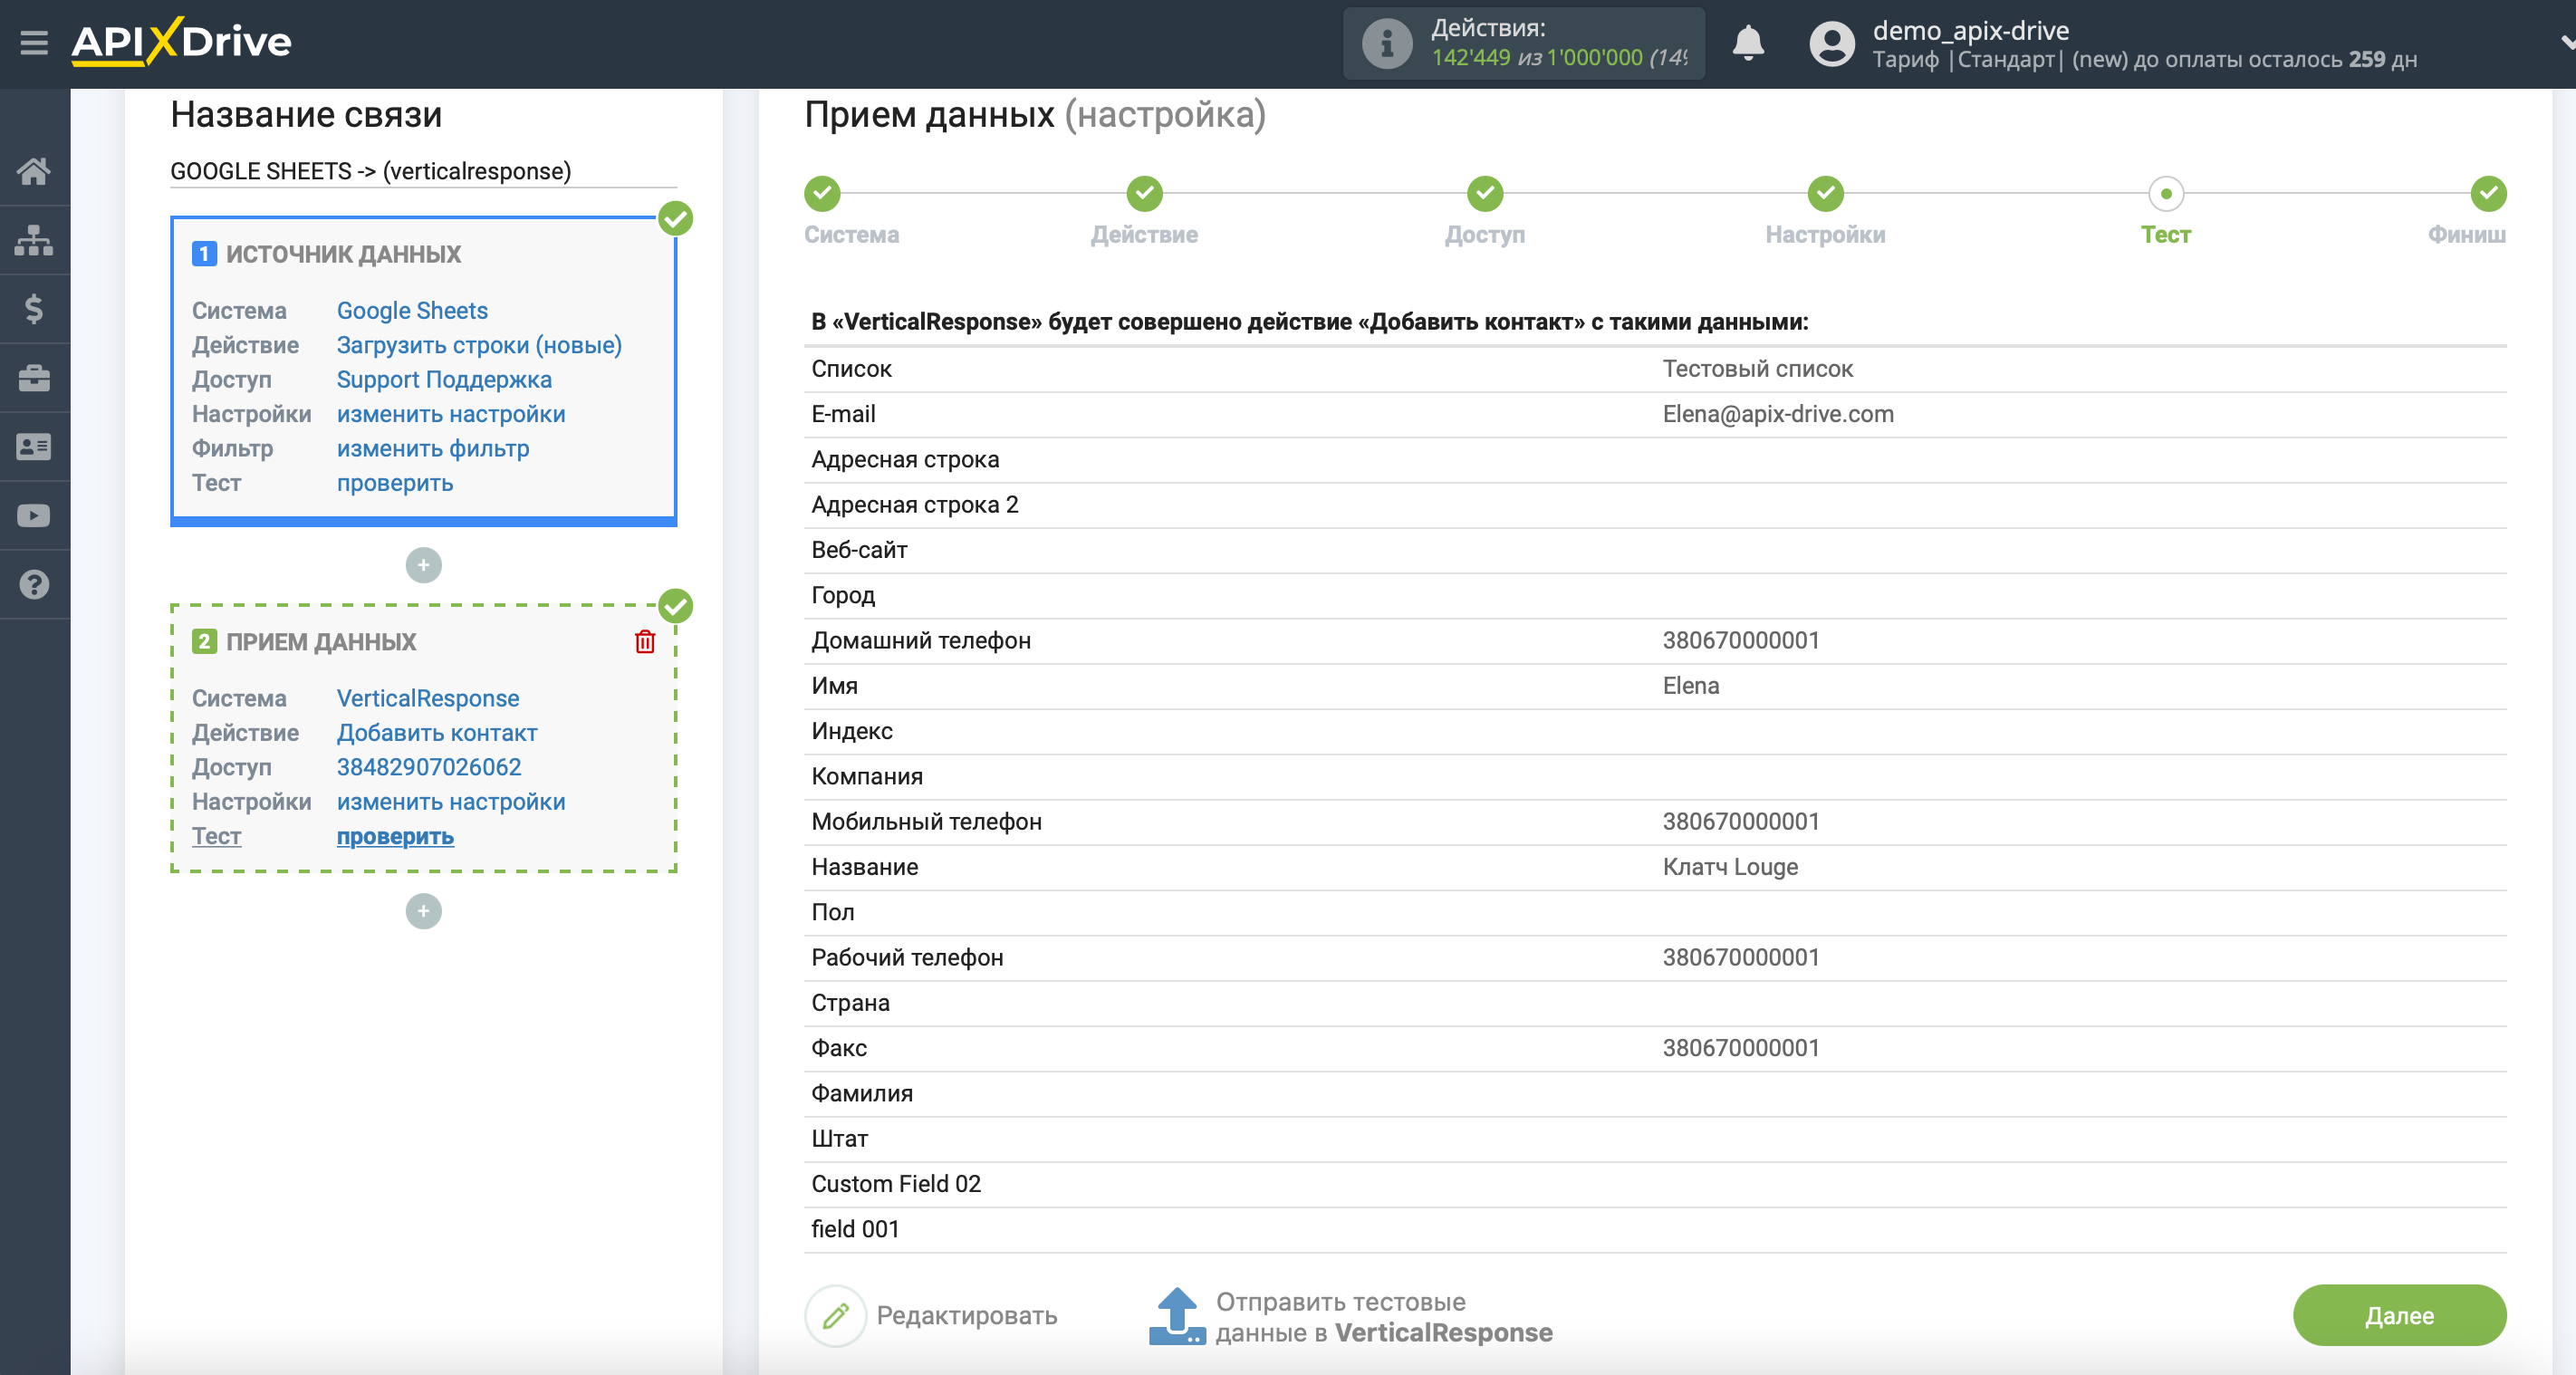
Task: Click the Custom Field 02 row label
Action: 896,1184
